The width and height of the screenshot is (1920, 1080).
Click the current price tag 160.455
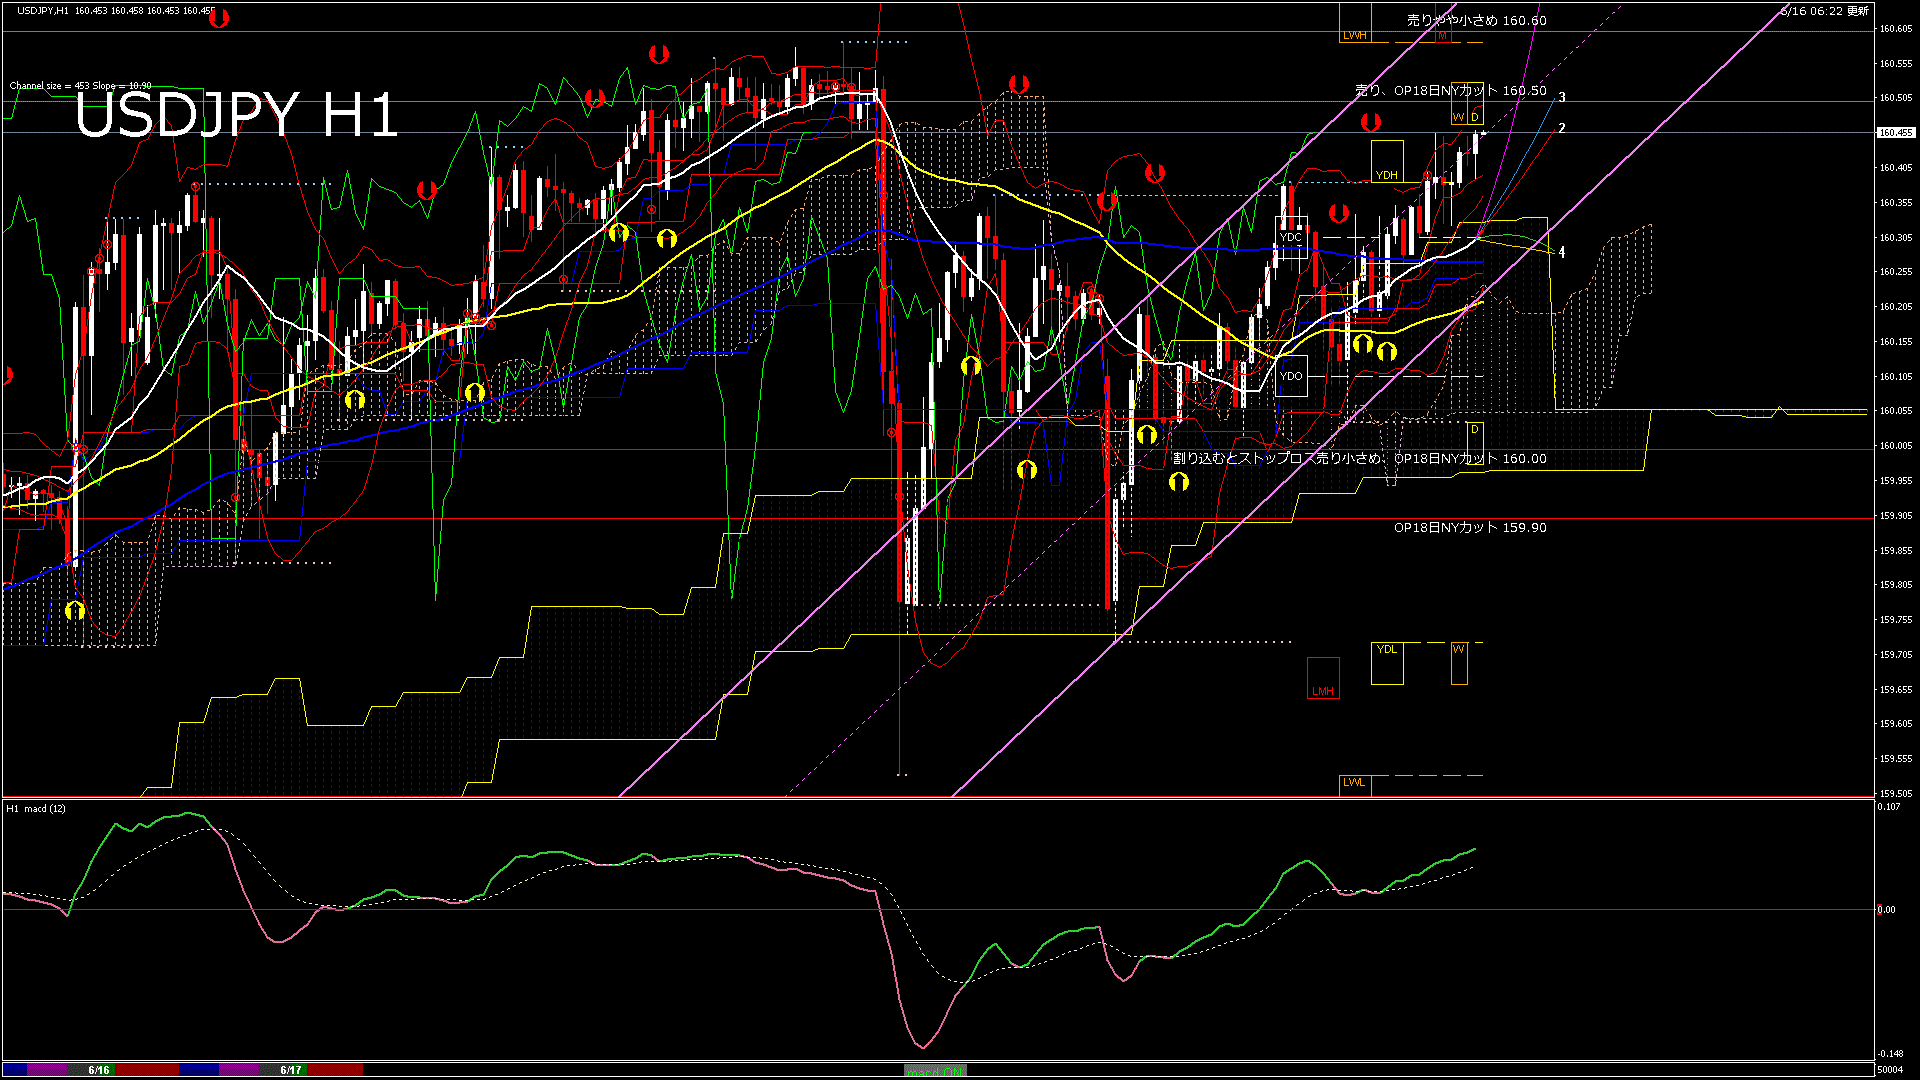tap(1895, 132)
